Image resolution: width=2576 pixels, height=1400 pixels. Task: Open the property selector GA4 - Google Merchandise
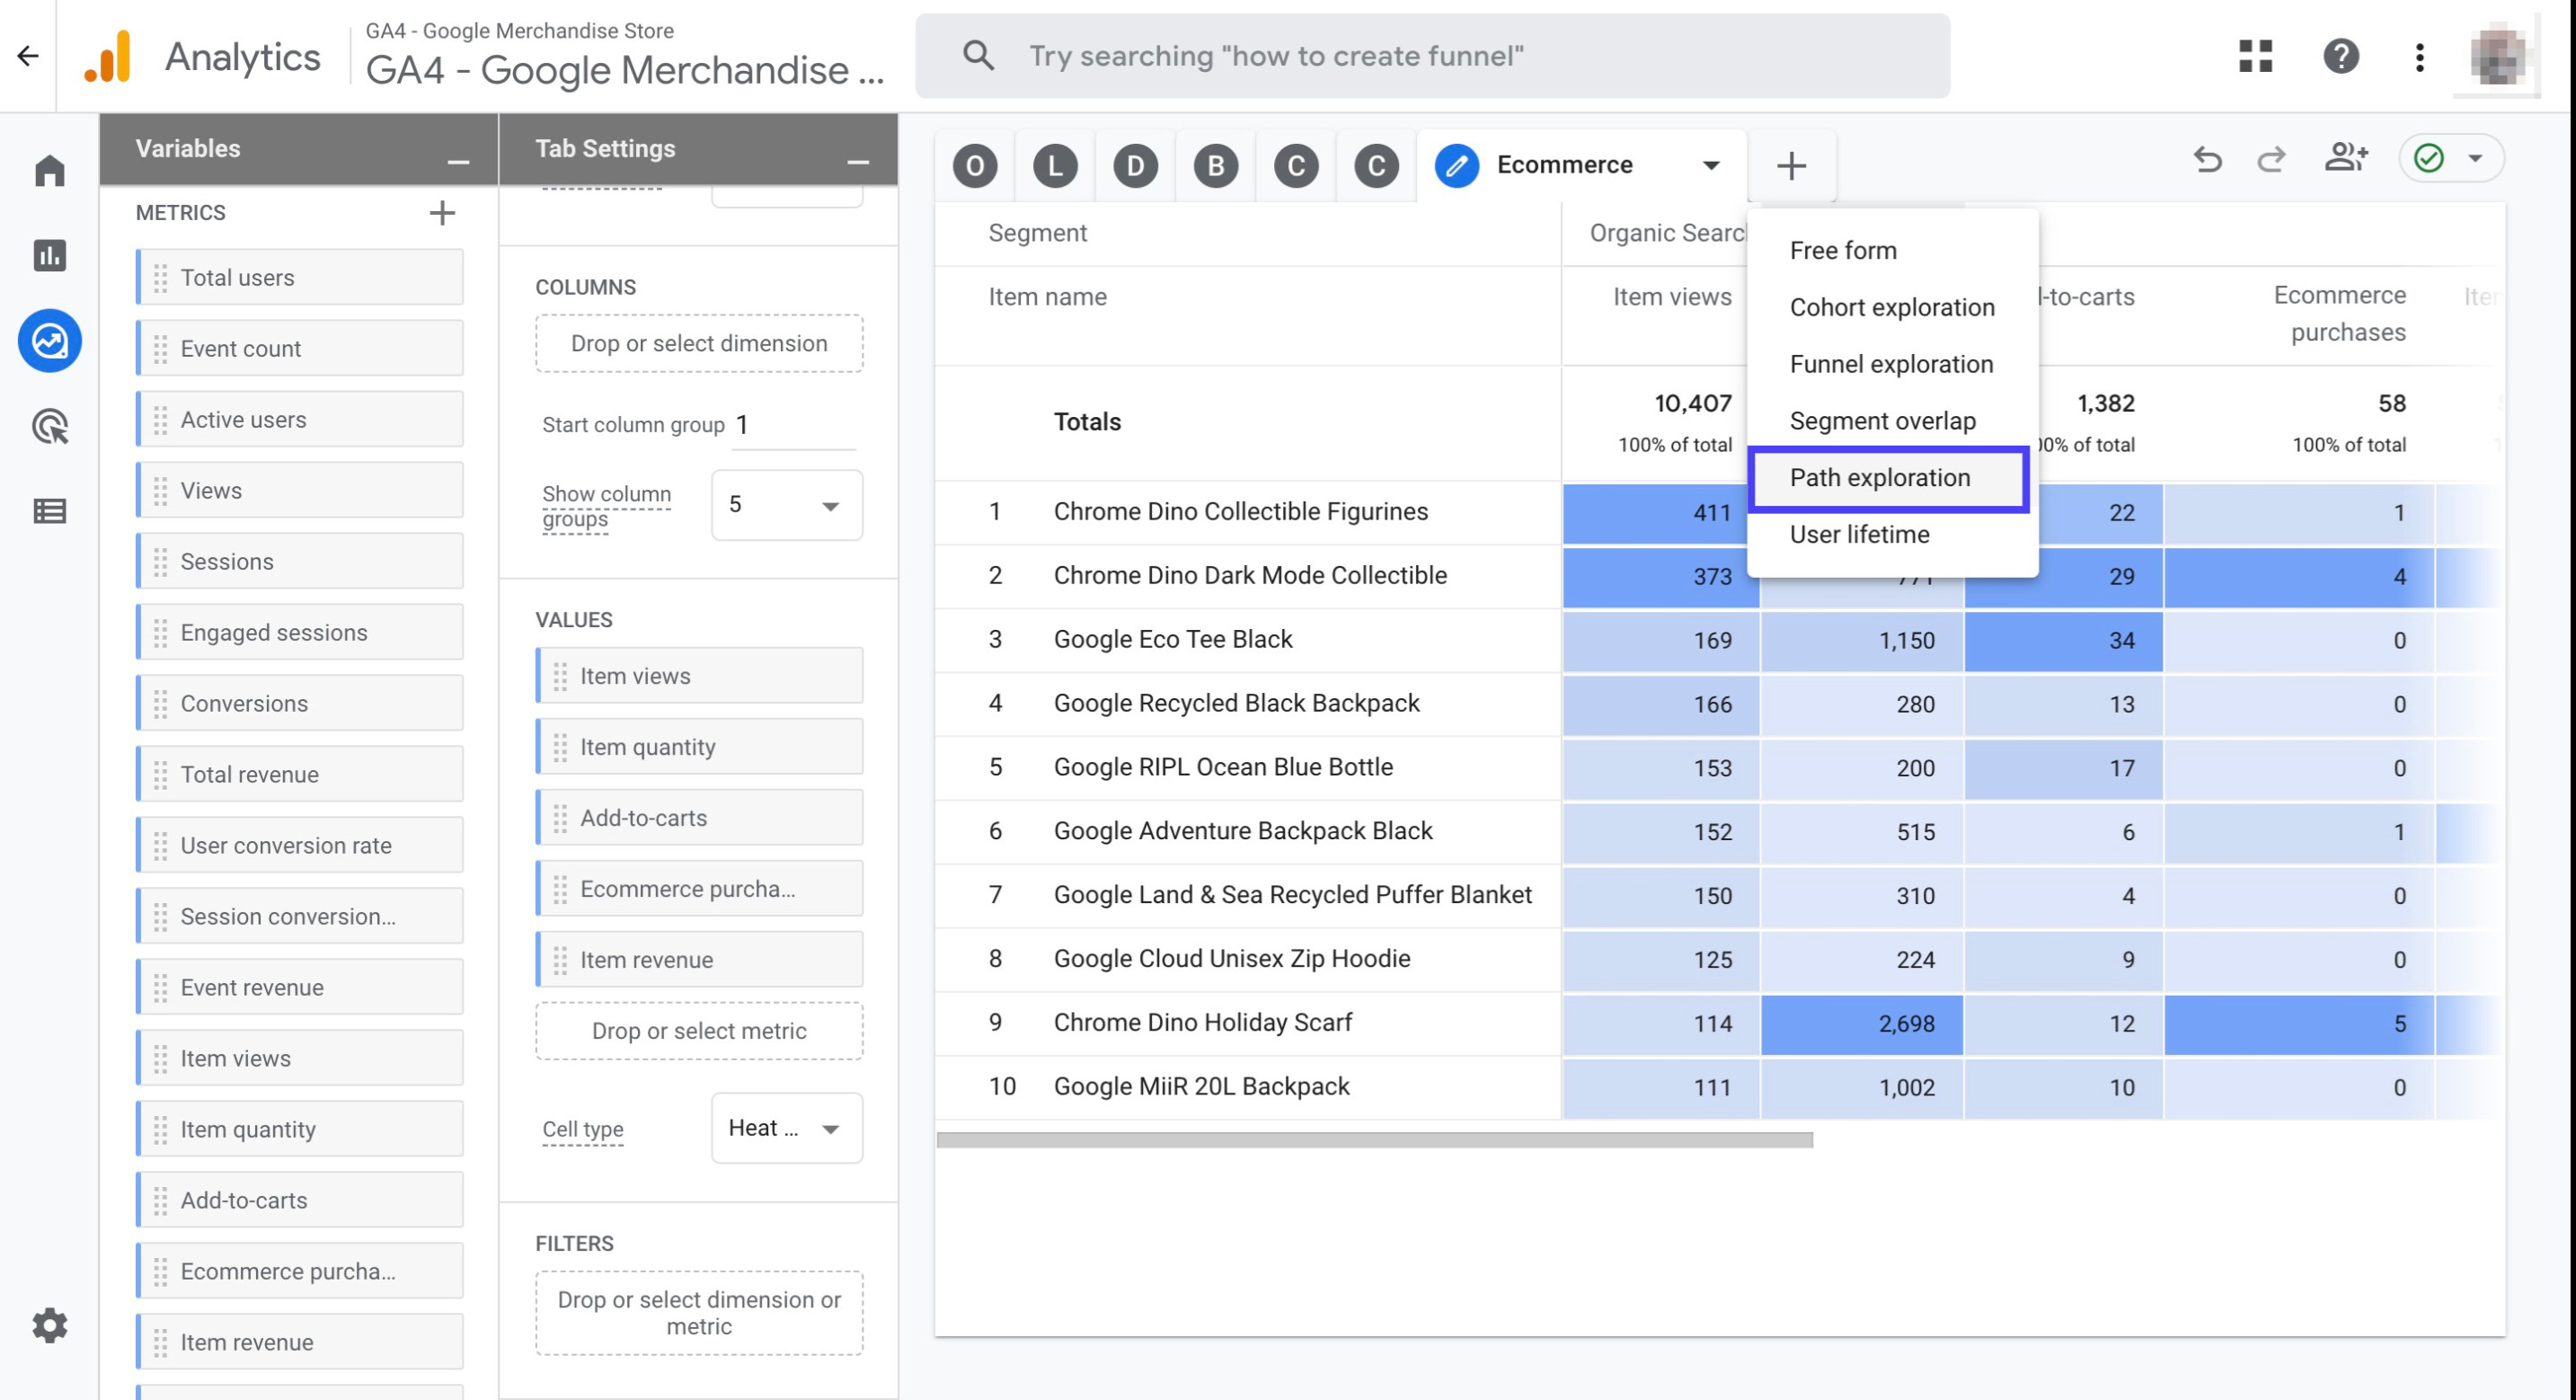tap(625, 56)
